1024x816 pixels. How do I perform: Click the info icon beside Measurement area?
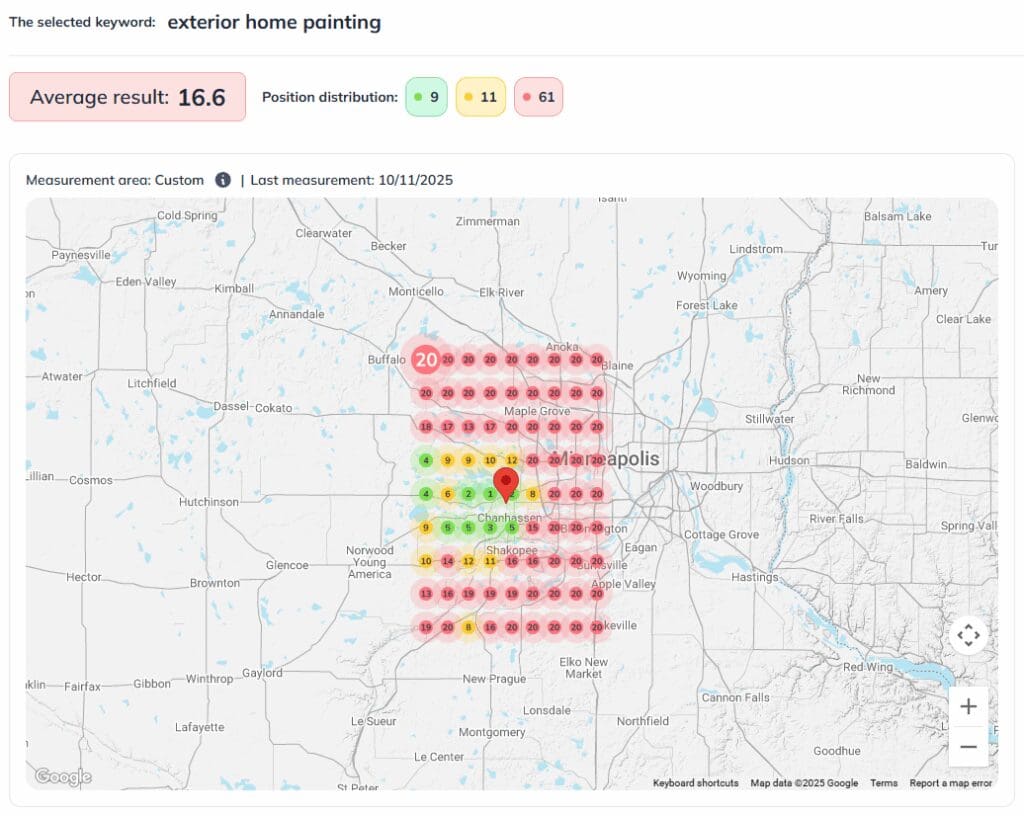click(223, 180)
